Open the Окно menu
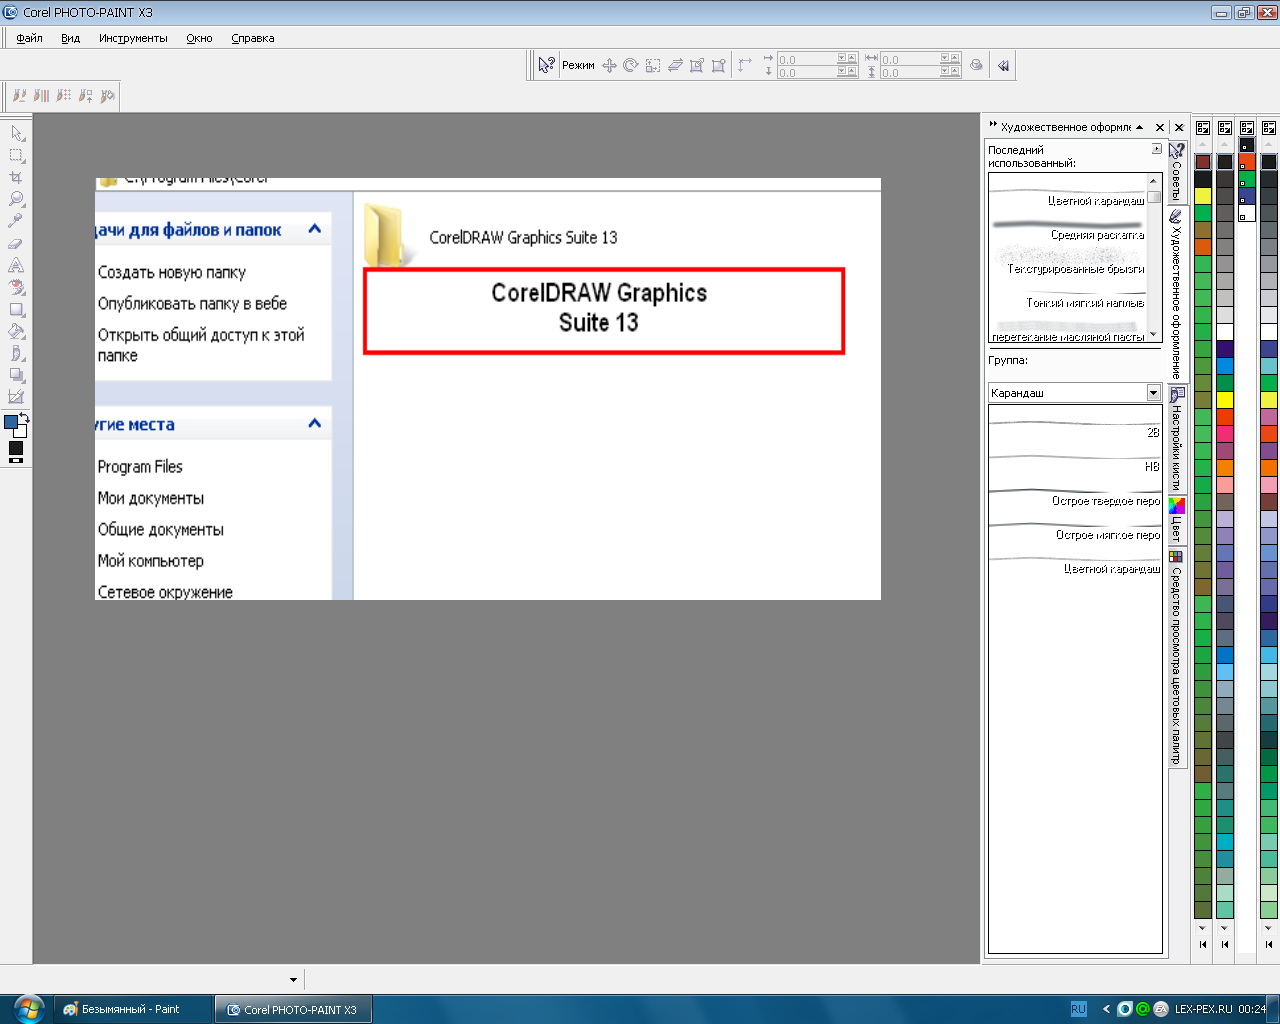1280x1024 pixels. tap(199, 38)
